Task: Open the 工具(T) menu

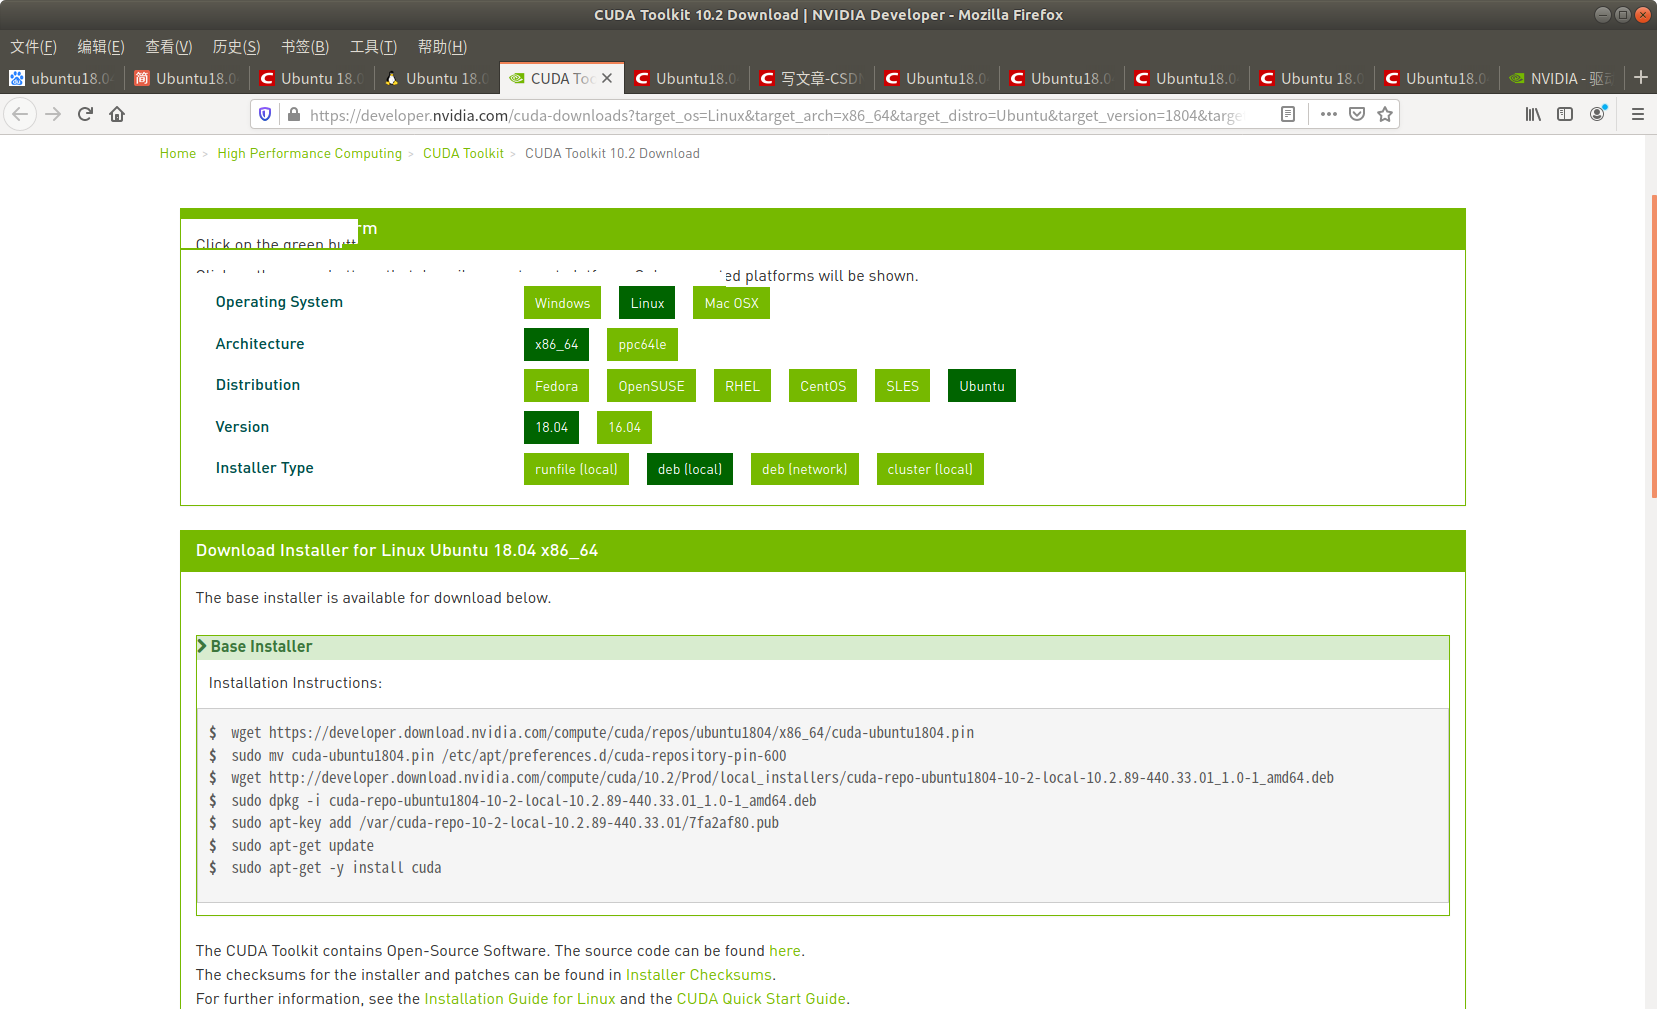Action: pos(373,46)
